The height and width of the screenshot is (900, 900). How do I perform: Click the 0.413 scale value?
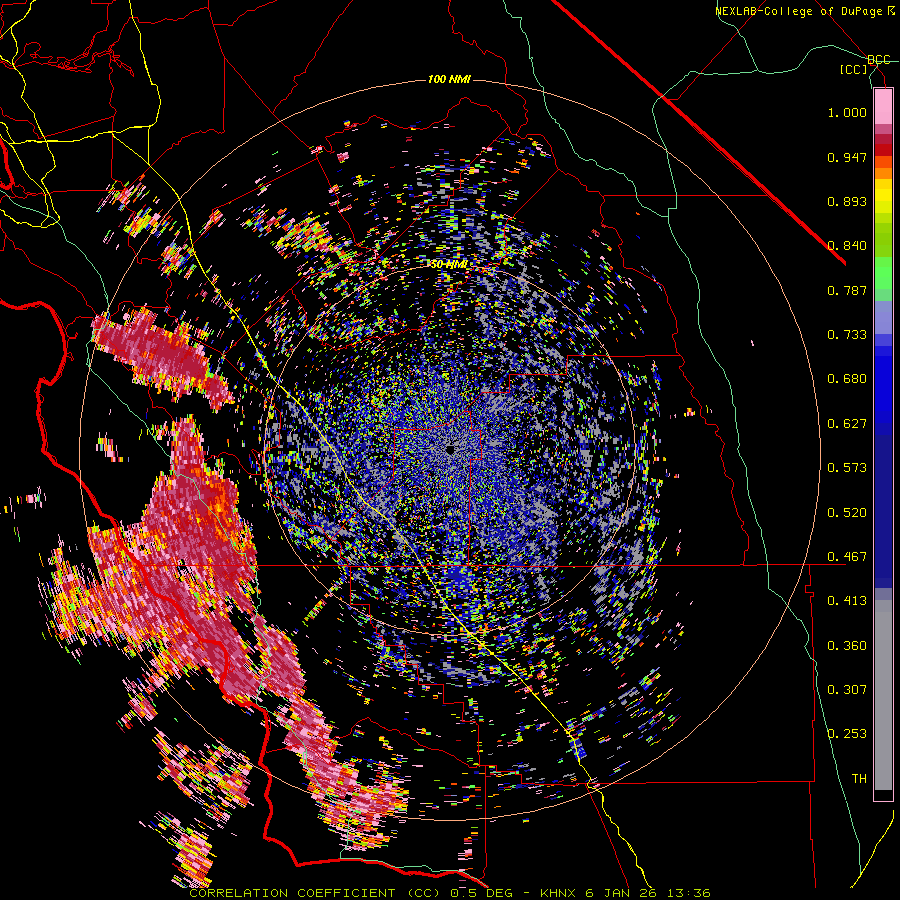(x=847, y=601)
